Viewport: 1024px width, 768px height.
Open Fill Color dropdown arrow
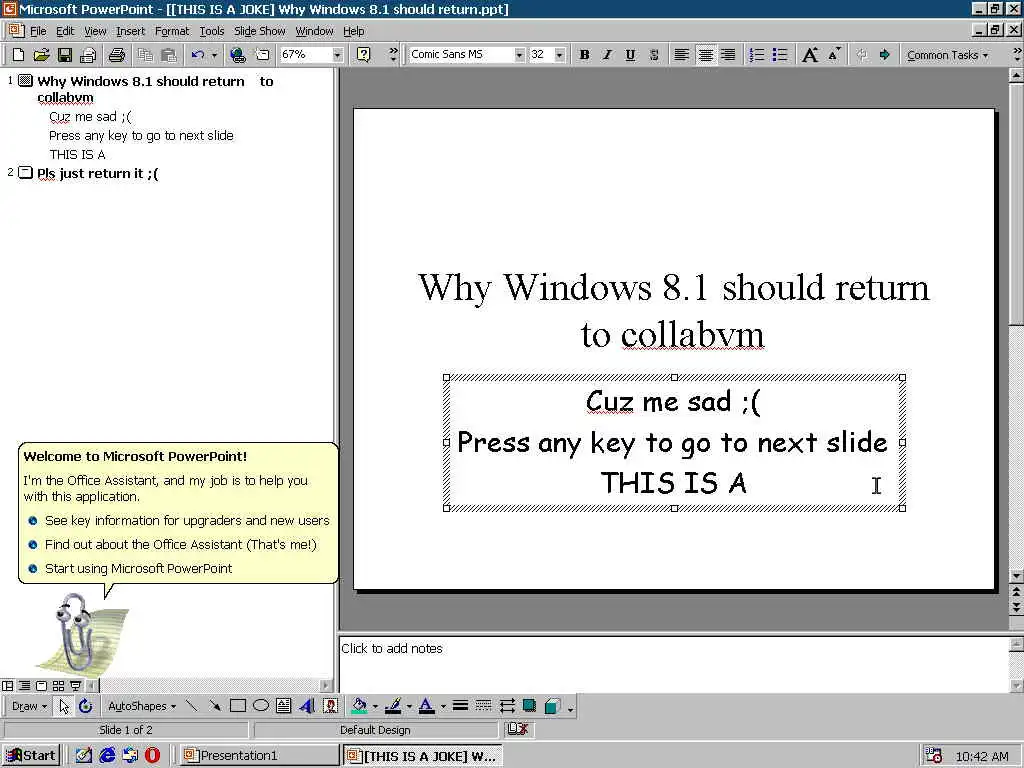(x=375, y=706)
